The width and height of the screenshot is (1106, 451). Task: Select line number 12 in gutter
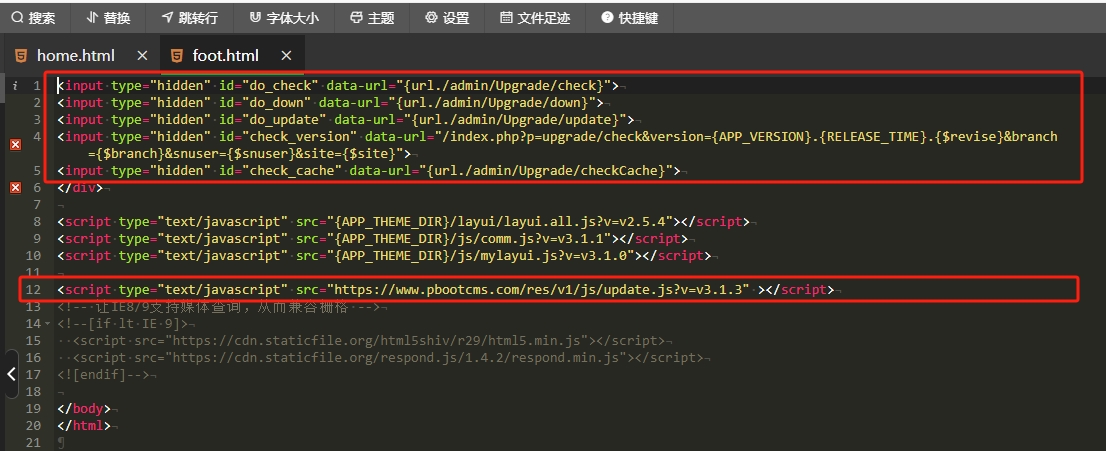[33, 289]
